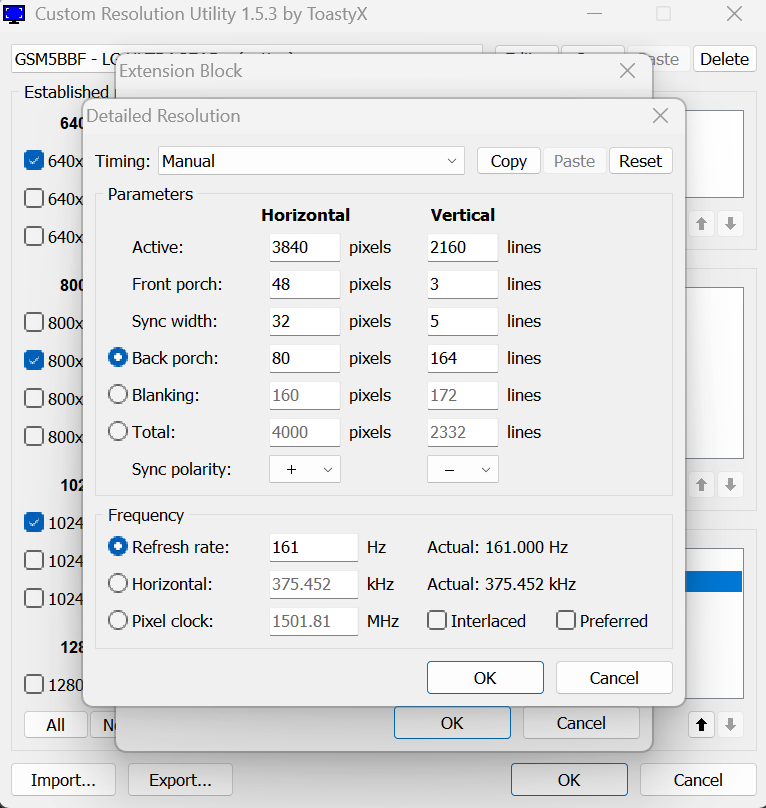Click the black move-up arrow at bottom right
The width and height of the screenshot is (766, 808).
pyautogui.click(x=701, y=725)
